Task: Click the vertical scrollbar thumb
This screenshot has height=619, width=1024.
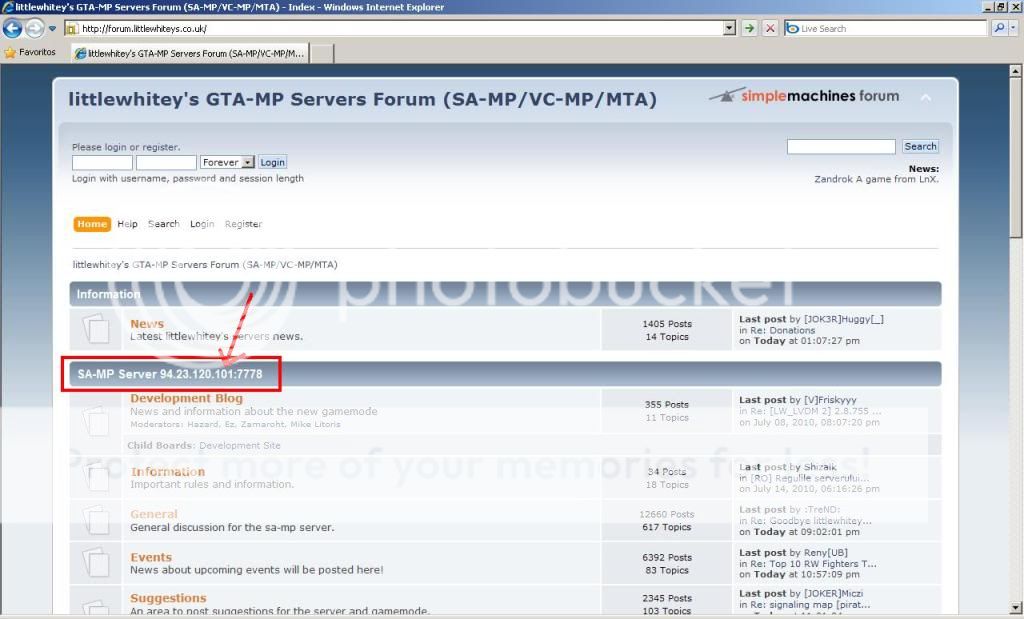Action: [1016, 157]
